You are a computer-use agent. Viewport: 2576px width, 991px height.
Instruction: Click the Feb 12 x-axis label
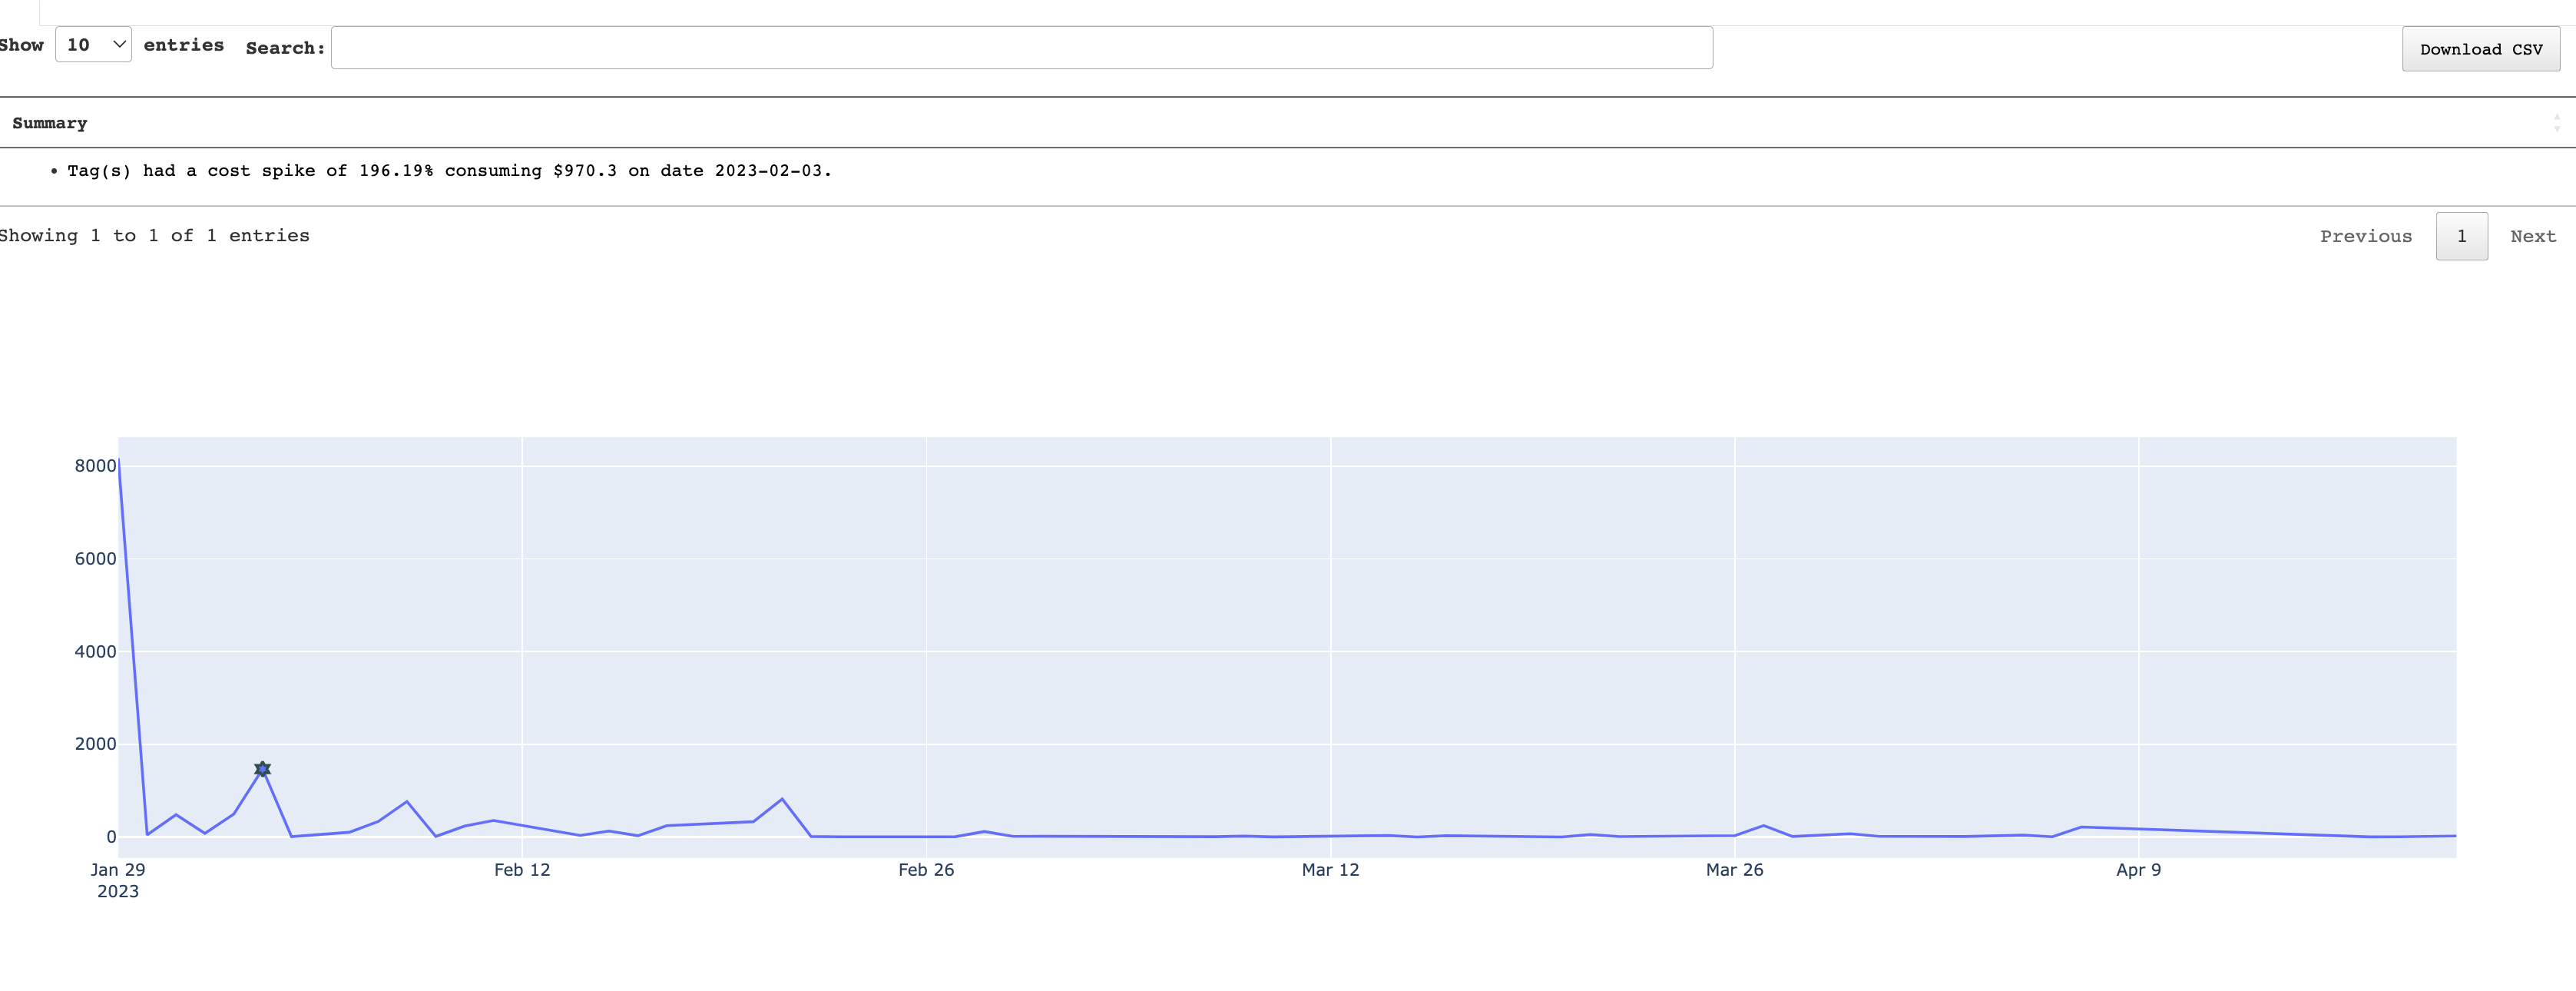522,870
